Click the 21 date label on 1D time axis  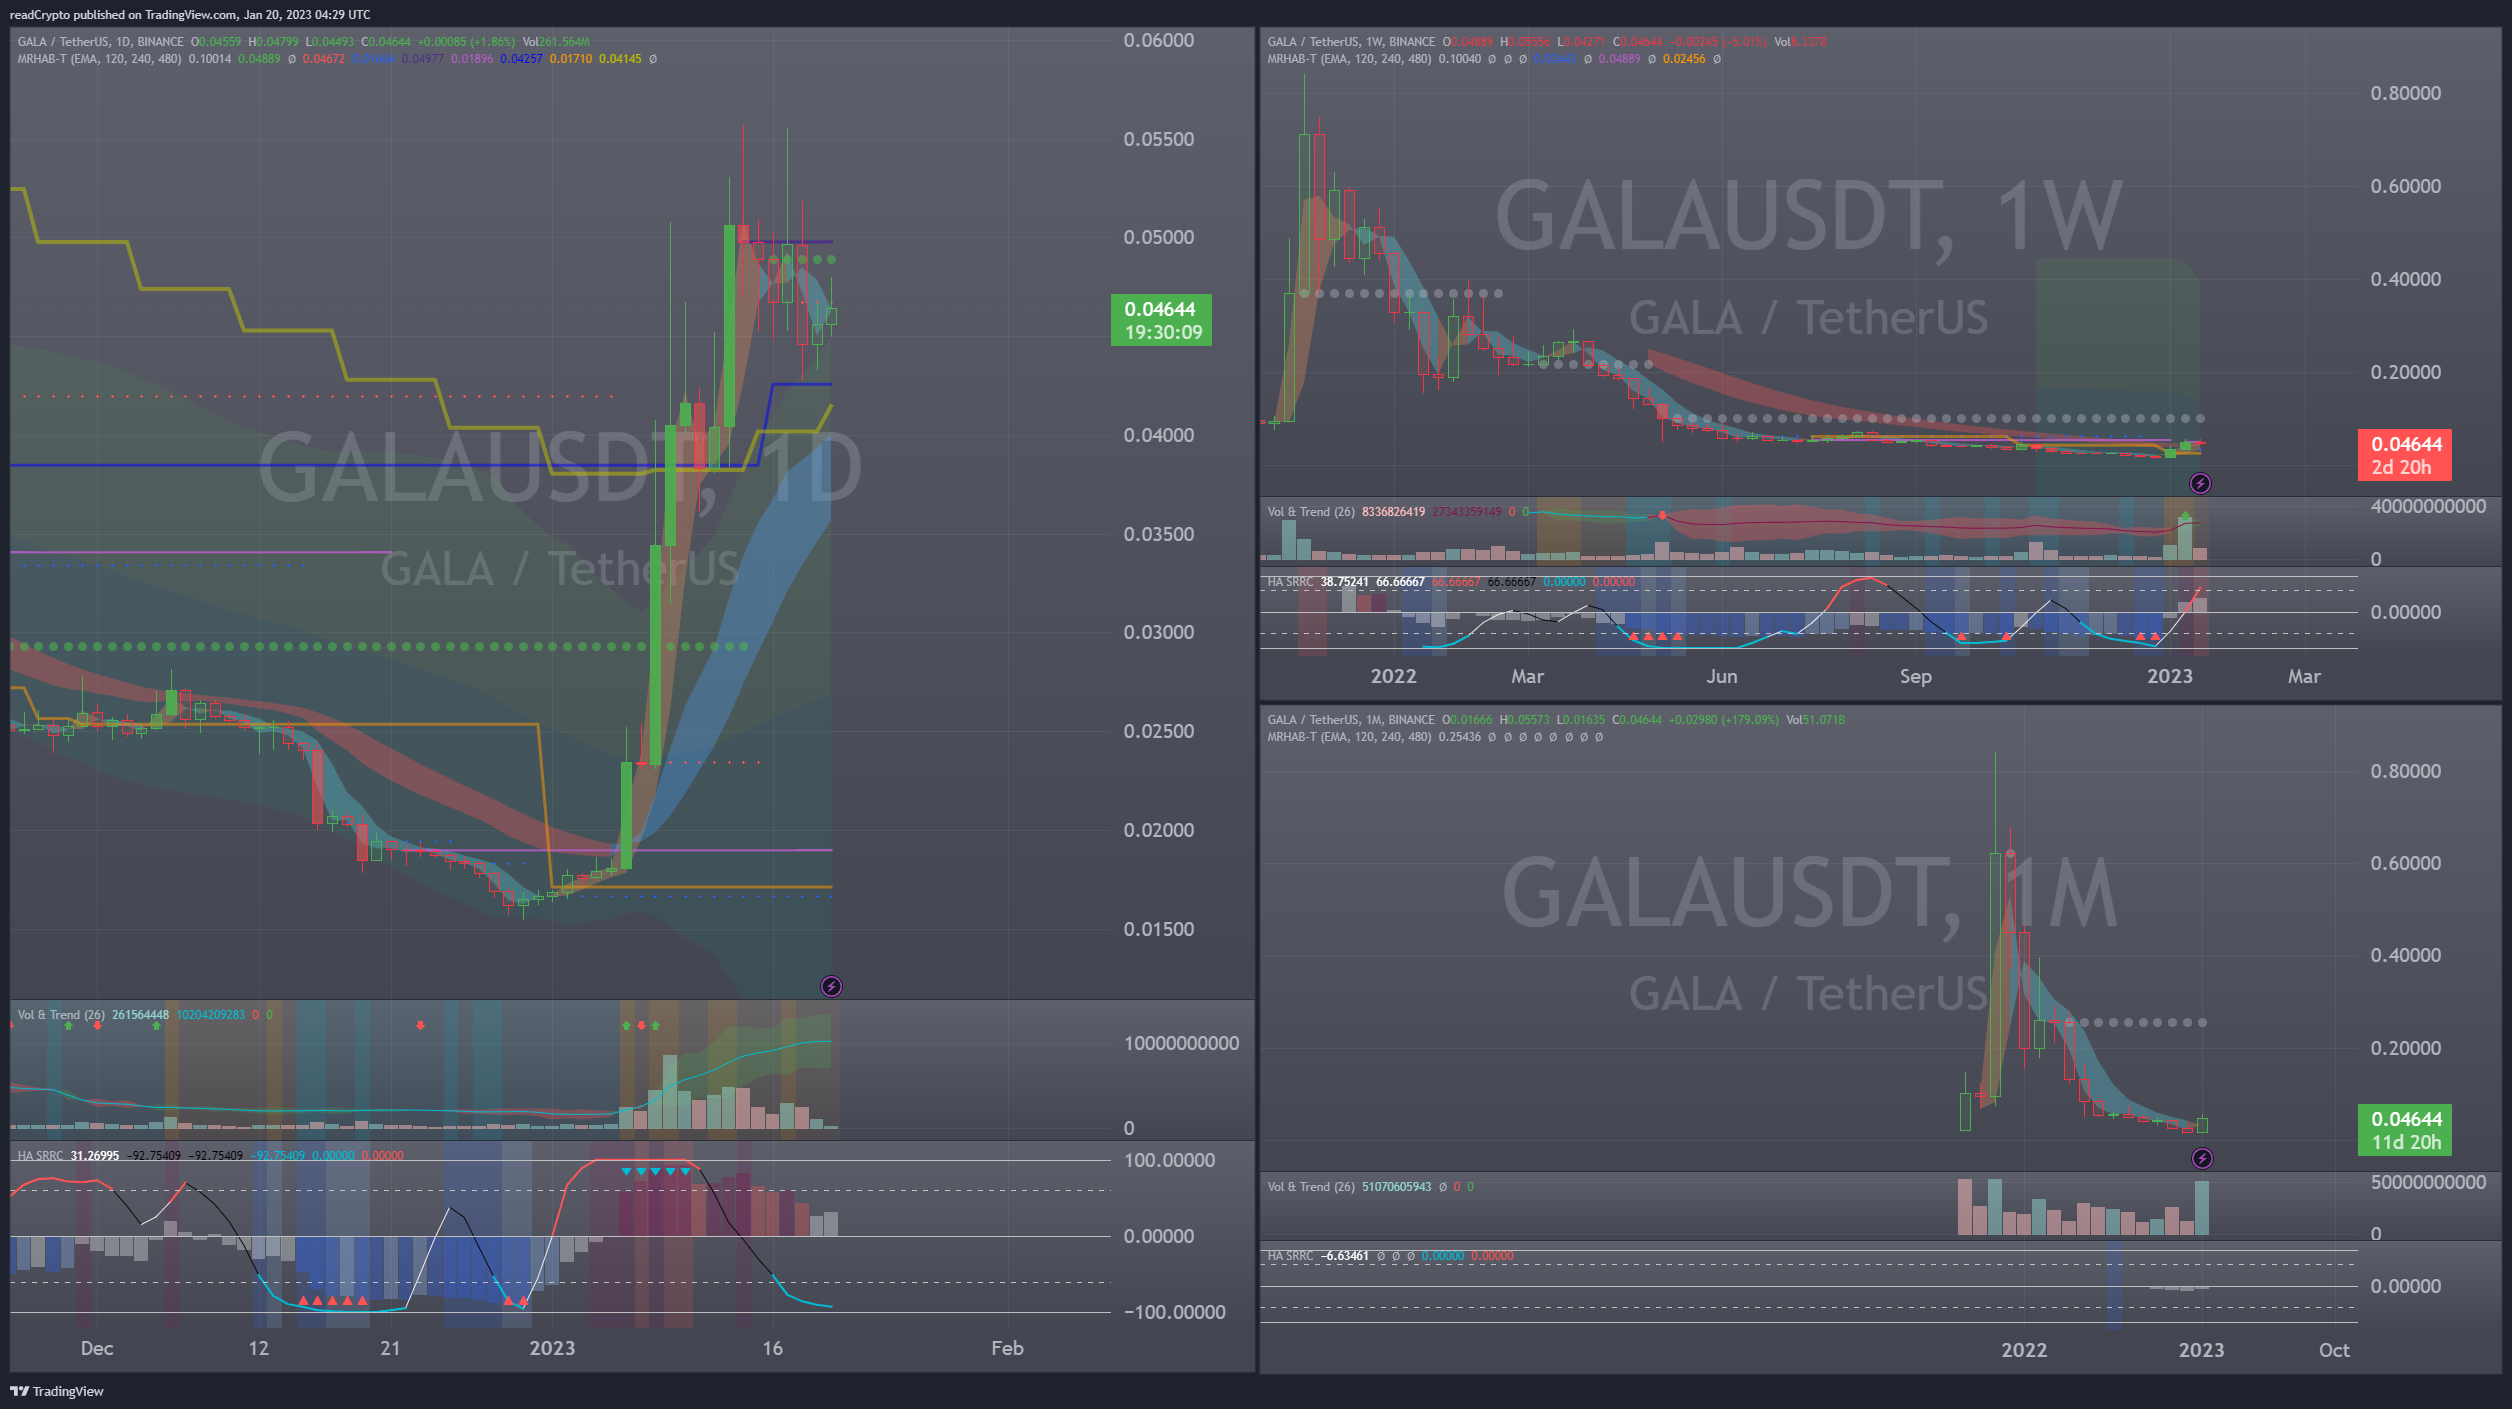(390, 1348)
